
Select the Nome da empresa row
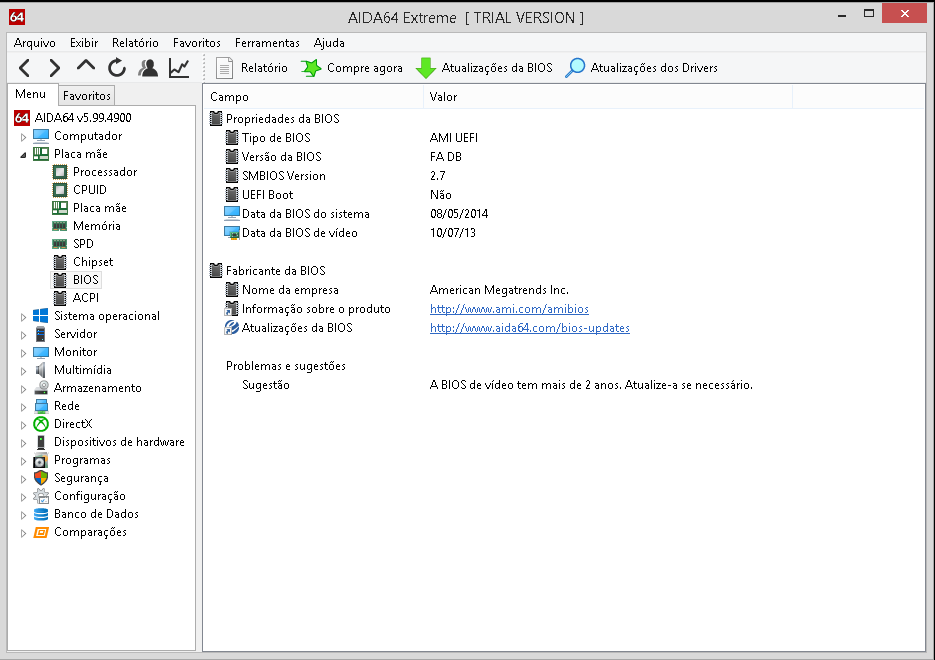pos(564,290)
